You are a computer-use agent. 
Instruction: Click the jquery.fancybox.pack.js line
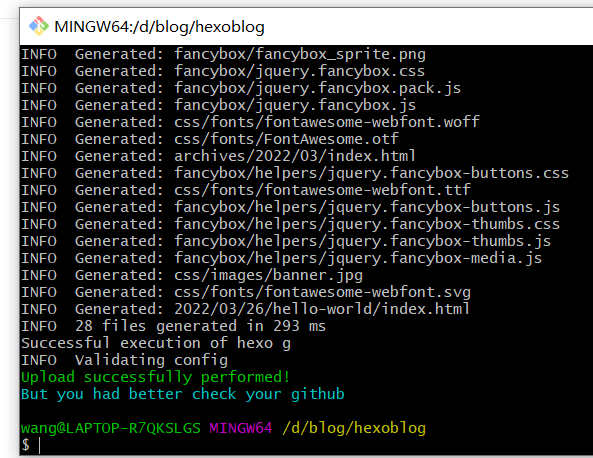tap(241, 88)
